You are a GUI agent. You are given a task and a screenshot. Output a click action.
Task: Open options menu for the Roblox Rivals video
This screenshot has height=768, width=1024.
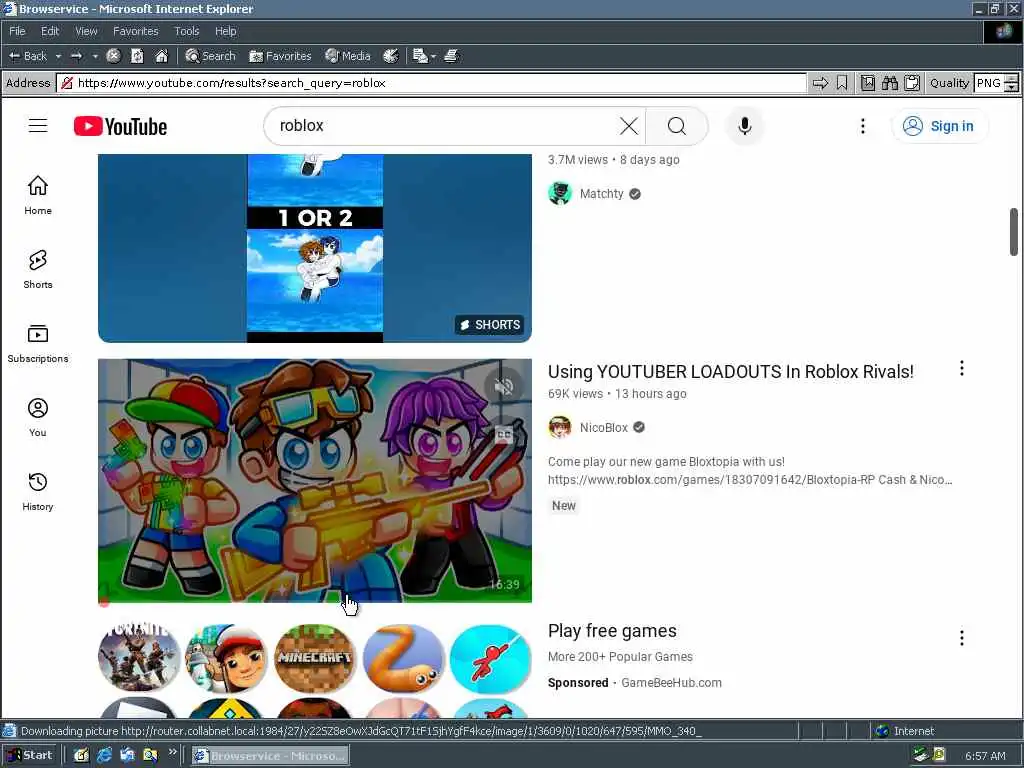961,368
